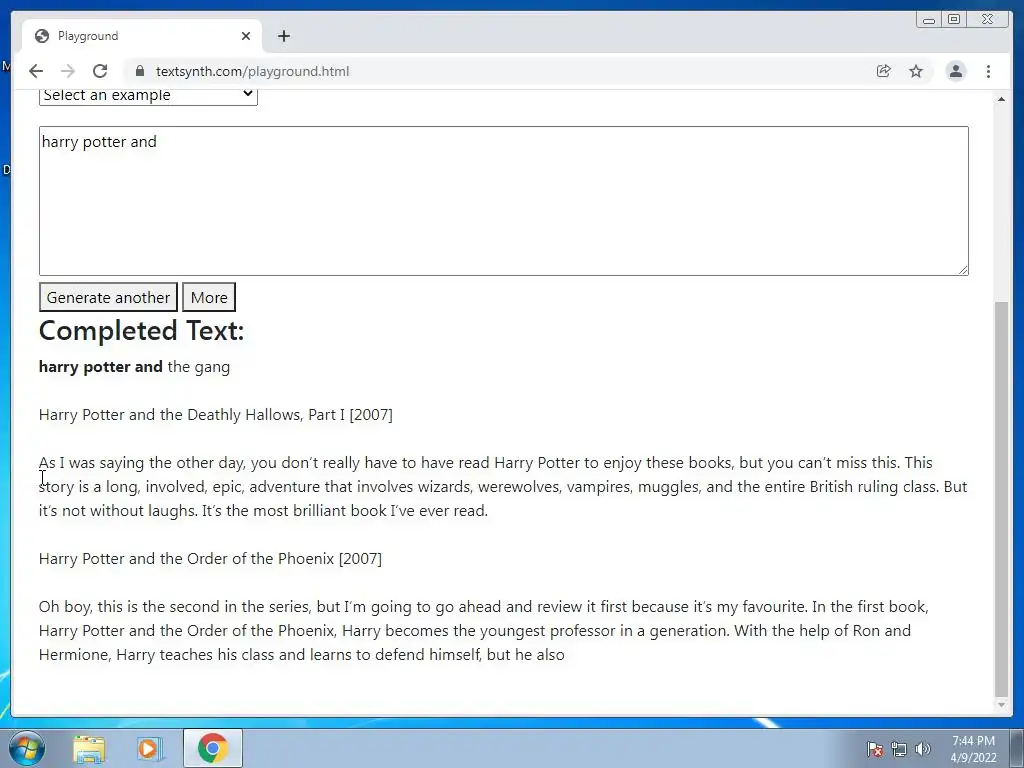Click the Generate another button
This screenshot has height=768, width=1024.
[108, 297]
